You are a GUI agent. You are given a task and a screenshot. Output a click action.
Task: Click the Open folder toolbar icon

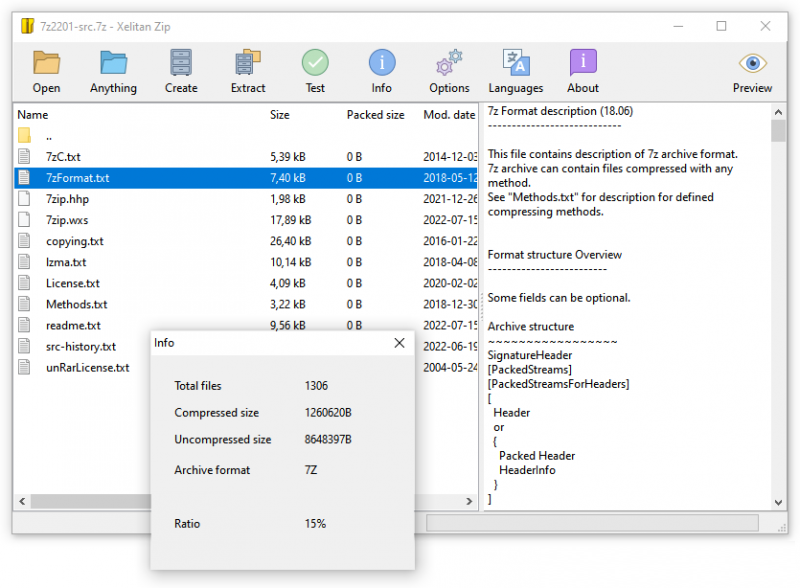(46, 63)
